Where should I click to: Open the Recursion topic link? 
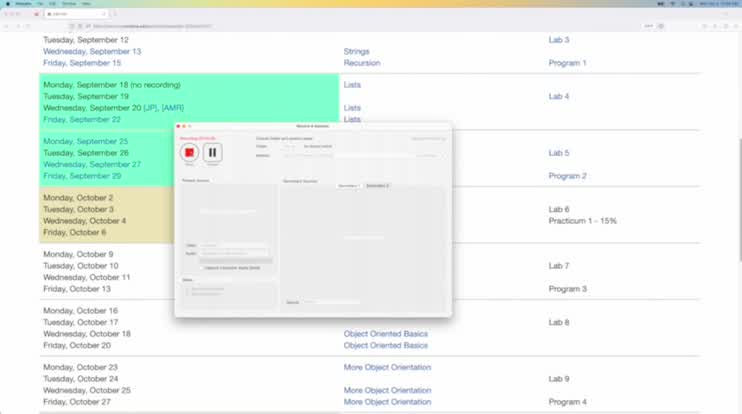(362, 63)
